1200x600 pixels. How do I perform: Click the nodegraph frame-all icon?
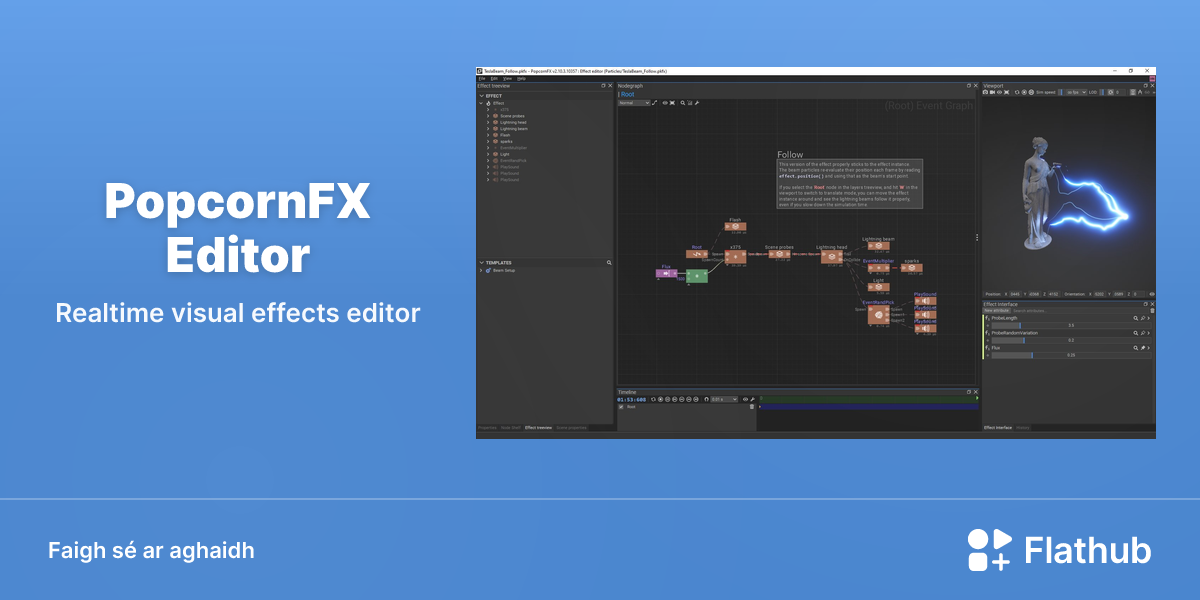(672, 103)
